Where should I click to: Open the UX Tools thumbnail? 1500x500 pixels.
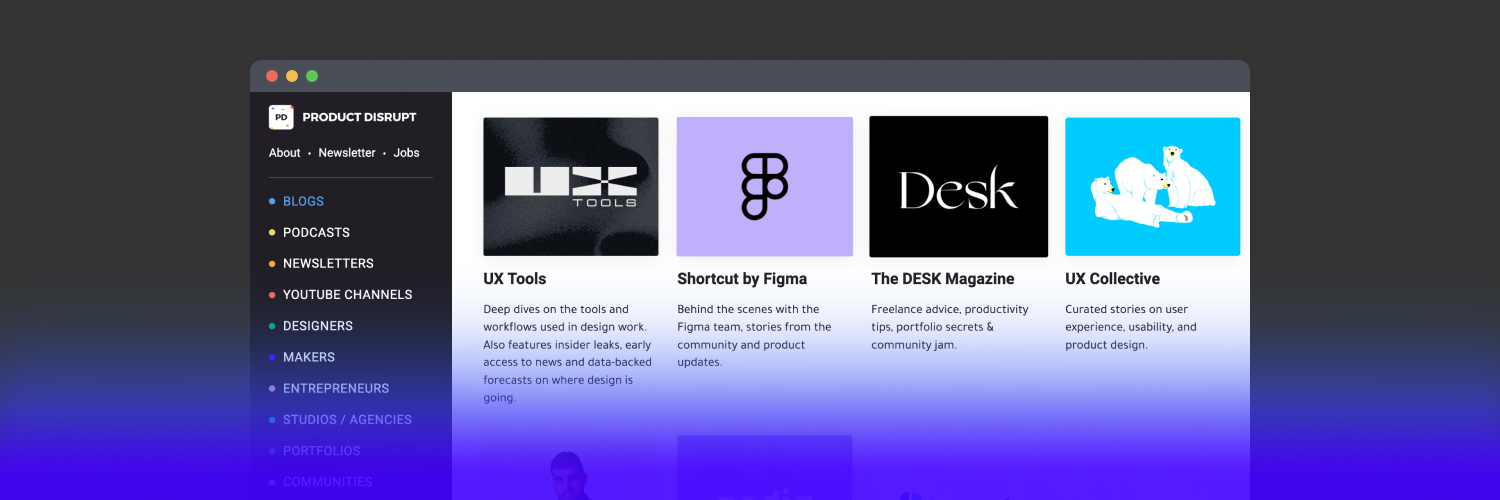[x=571, y=186]
